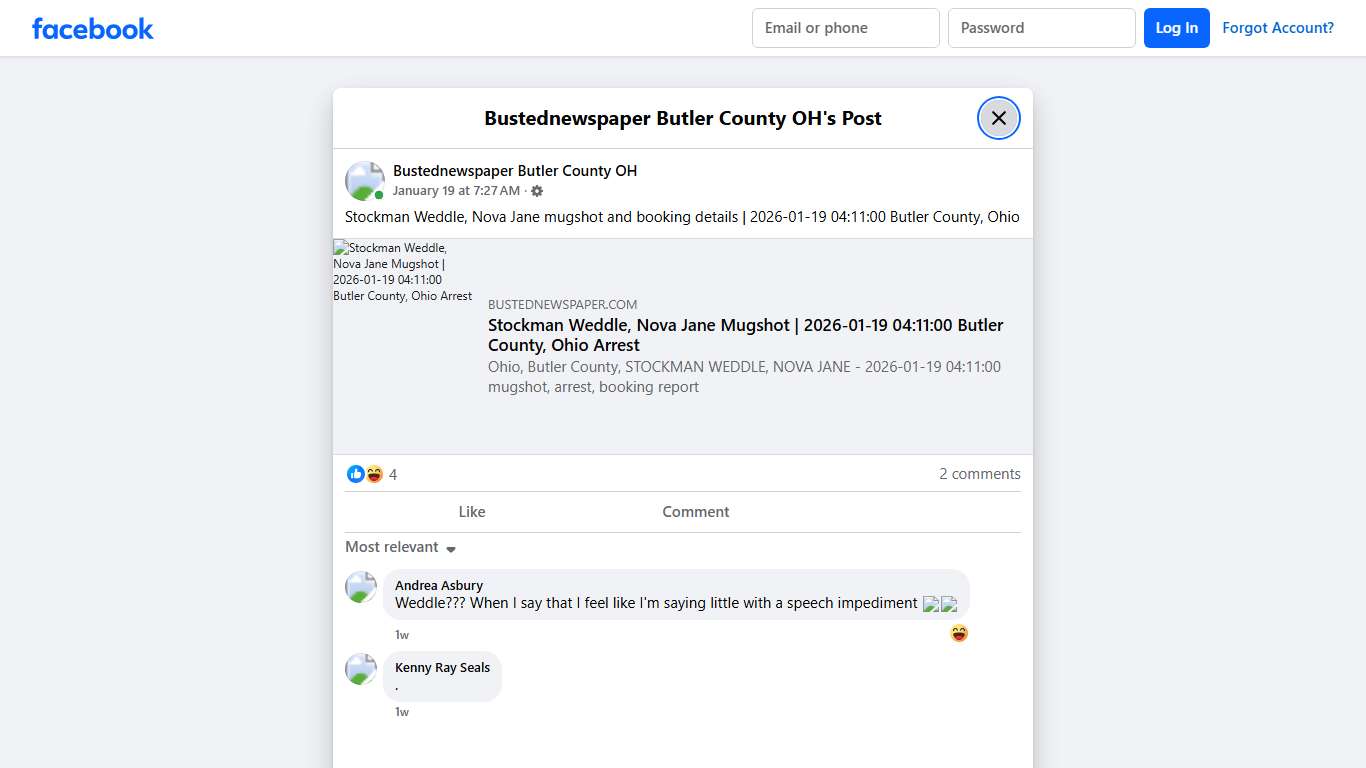The height and width of the screenshot is (768, 1366).
Task: Open the 2 comments link
Action: (x=979, y=474)
